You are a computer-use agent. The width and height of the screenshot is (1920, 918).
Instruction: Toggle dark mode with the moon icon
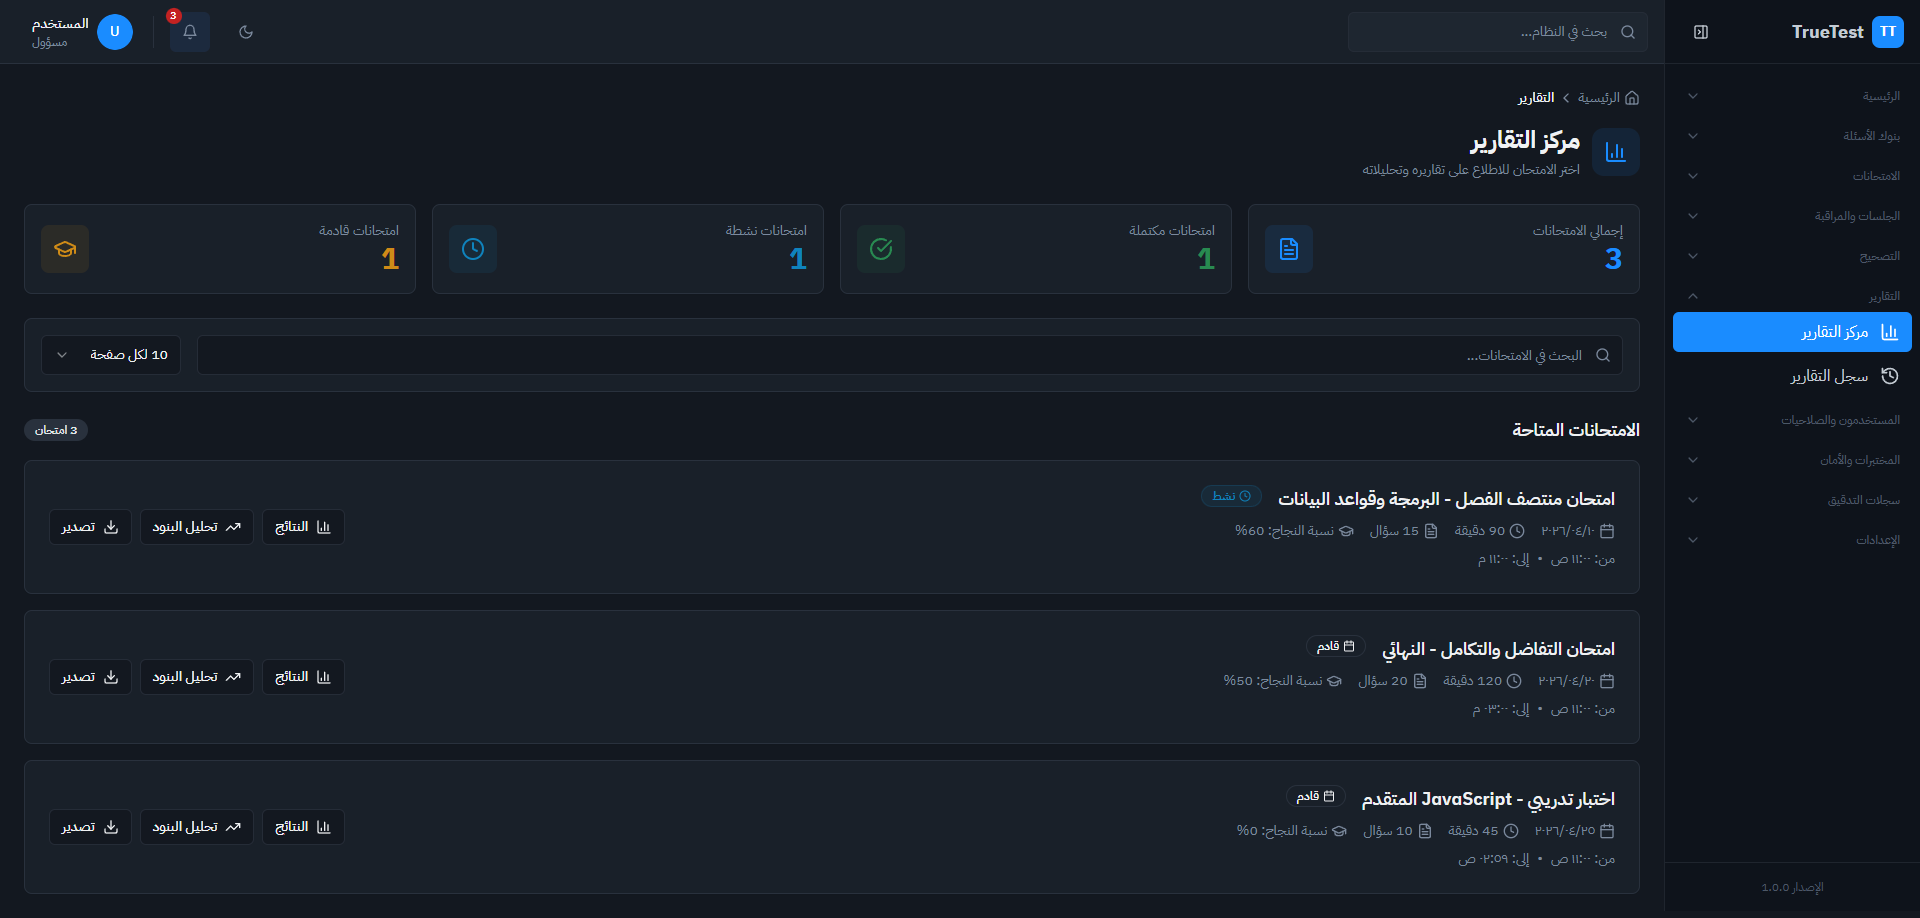(246, 32)
